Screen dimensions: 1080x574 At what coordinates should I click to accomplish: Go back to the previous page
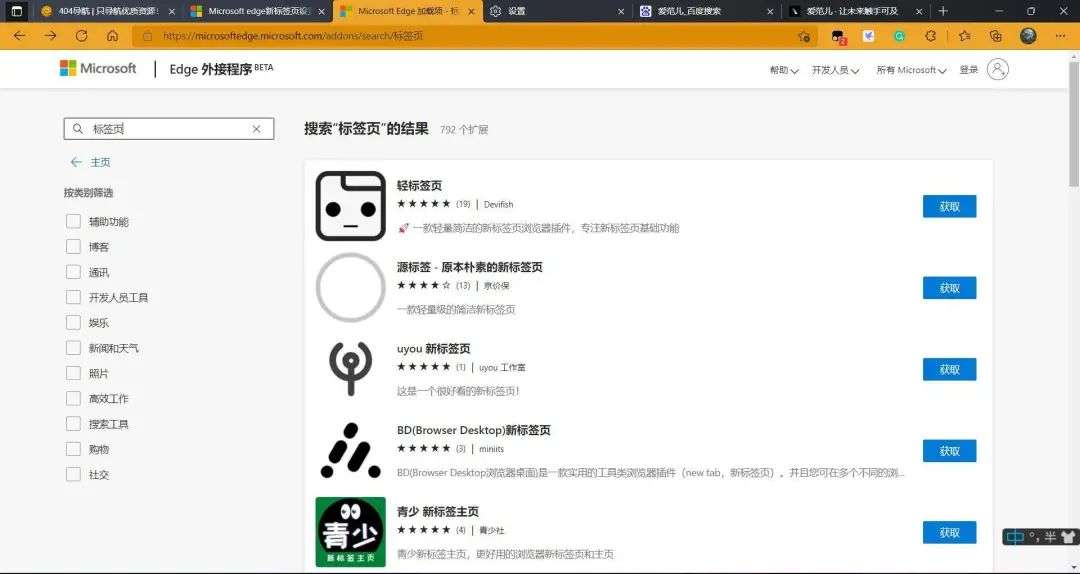coord(19,36)
